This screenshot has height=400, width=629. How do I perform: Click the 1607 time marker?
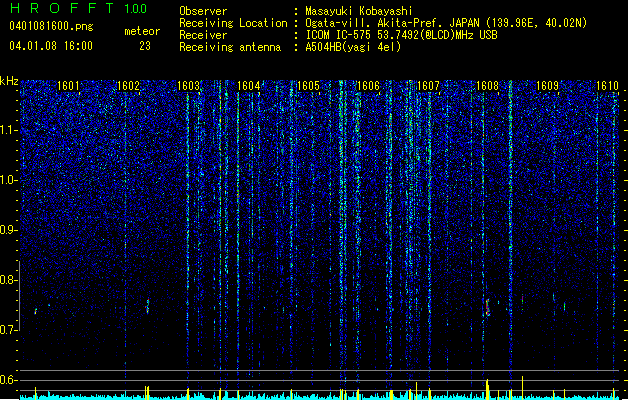[428, 86]
